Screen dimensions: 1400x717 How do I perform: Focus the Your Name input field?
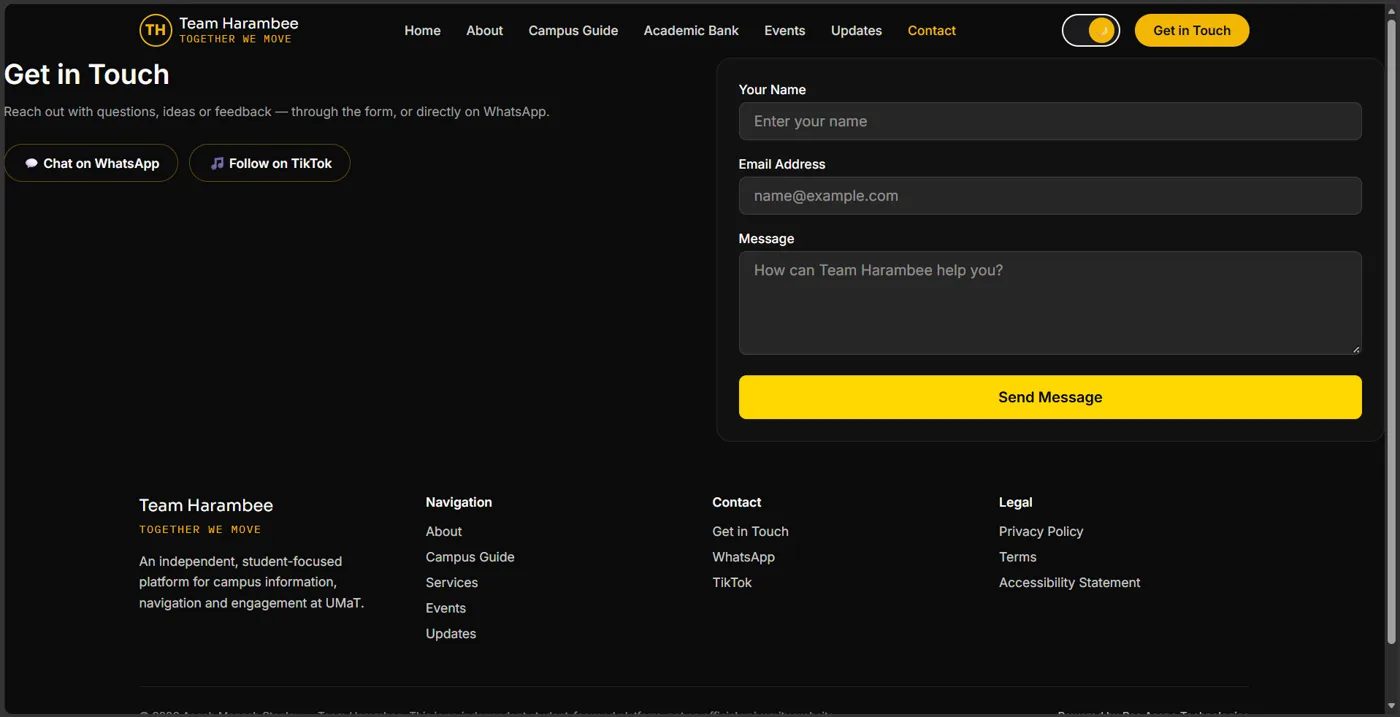coord(1050,121)
